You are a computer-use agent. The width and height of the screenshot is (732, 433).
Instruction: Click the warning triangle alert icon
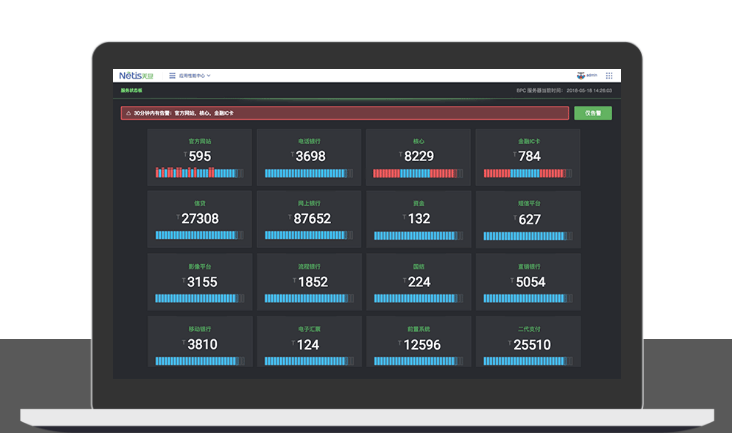(x=128, y=113)
